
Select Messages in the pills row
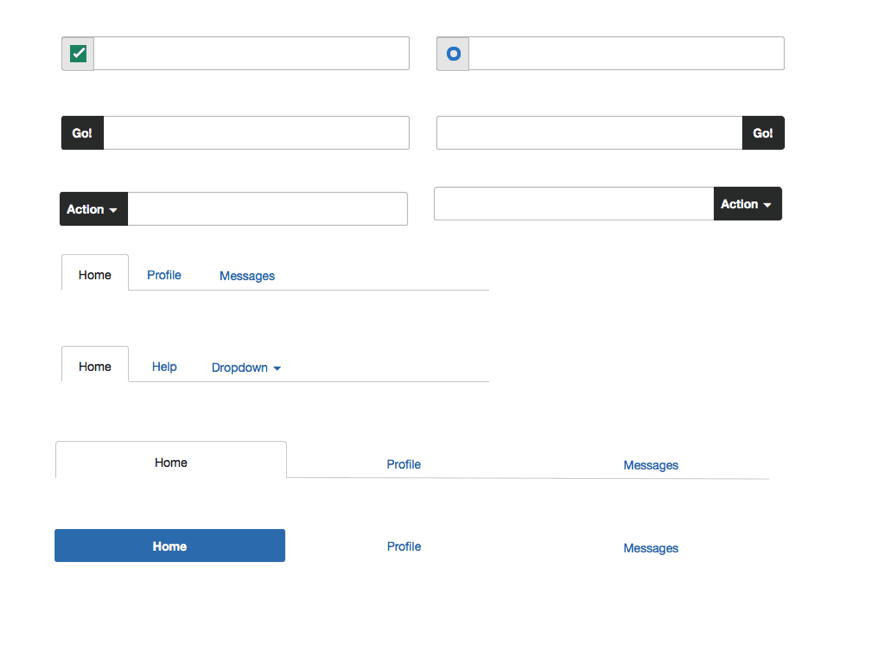click(651, 548)
